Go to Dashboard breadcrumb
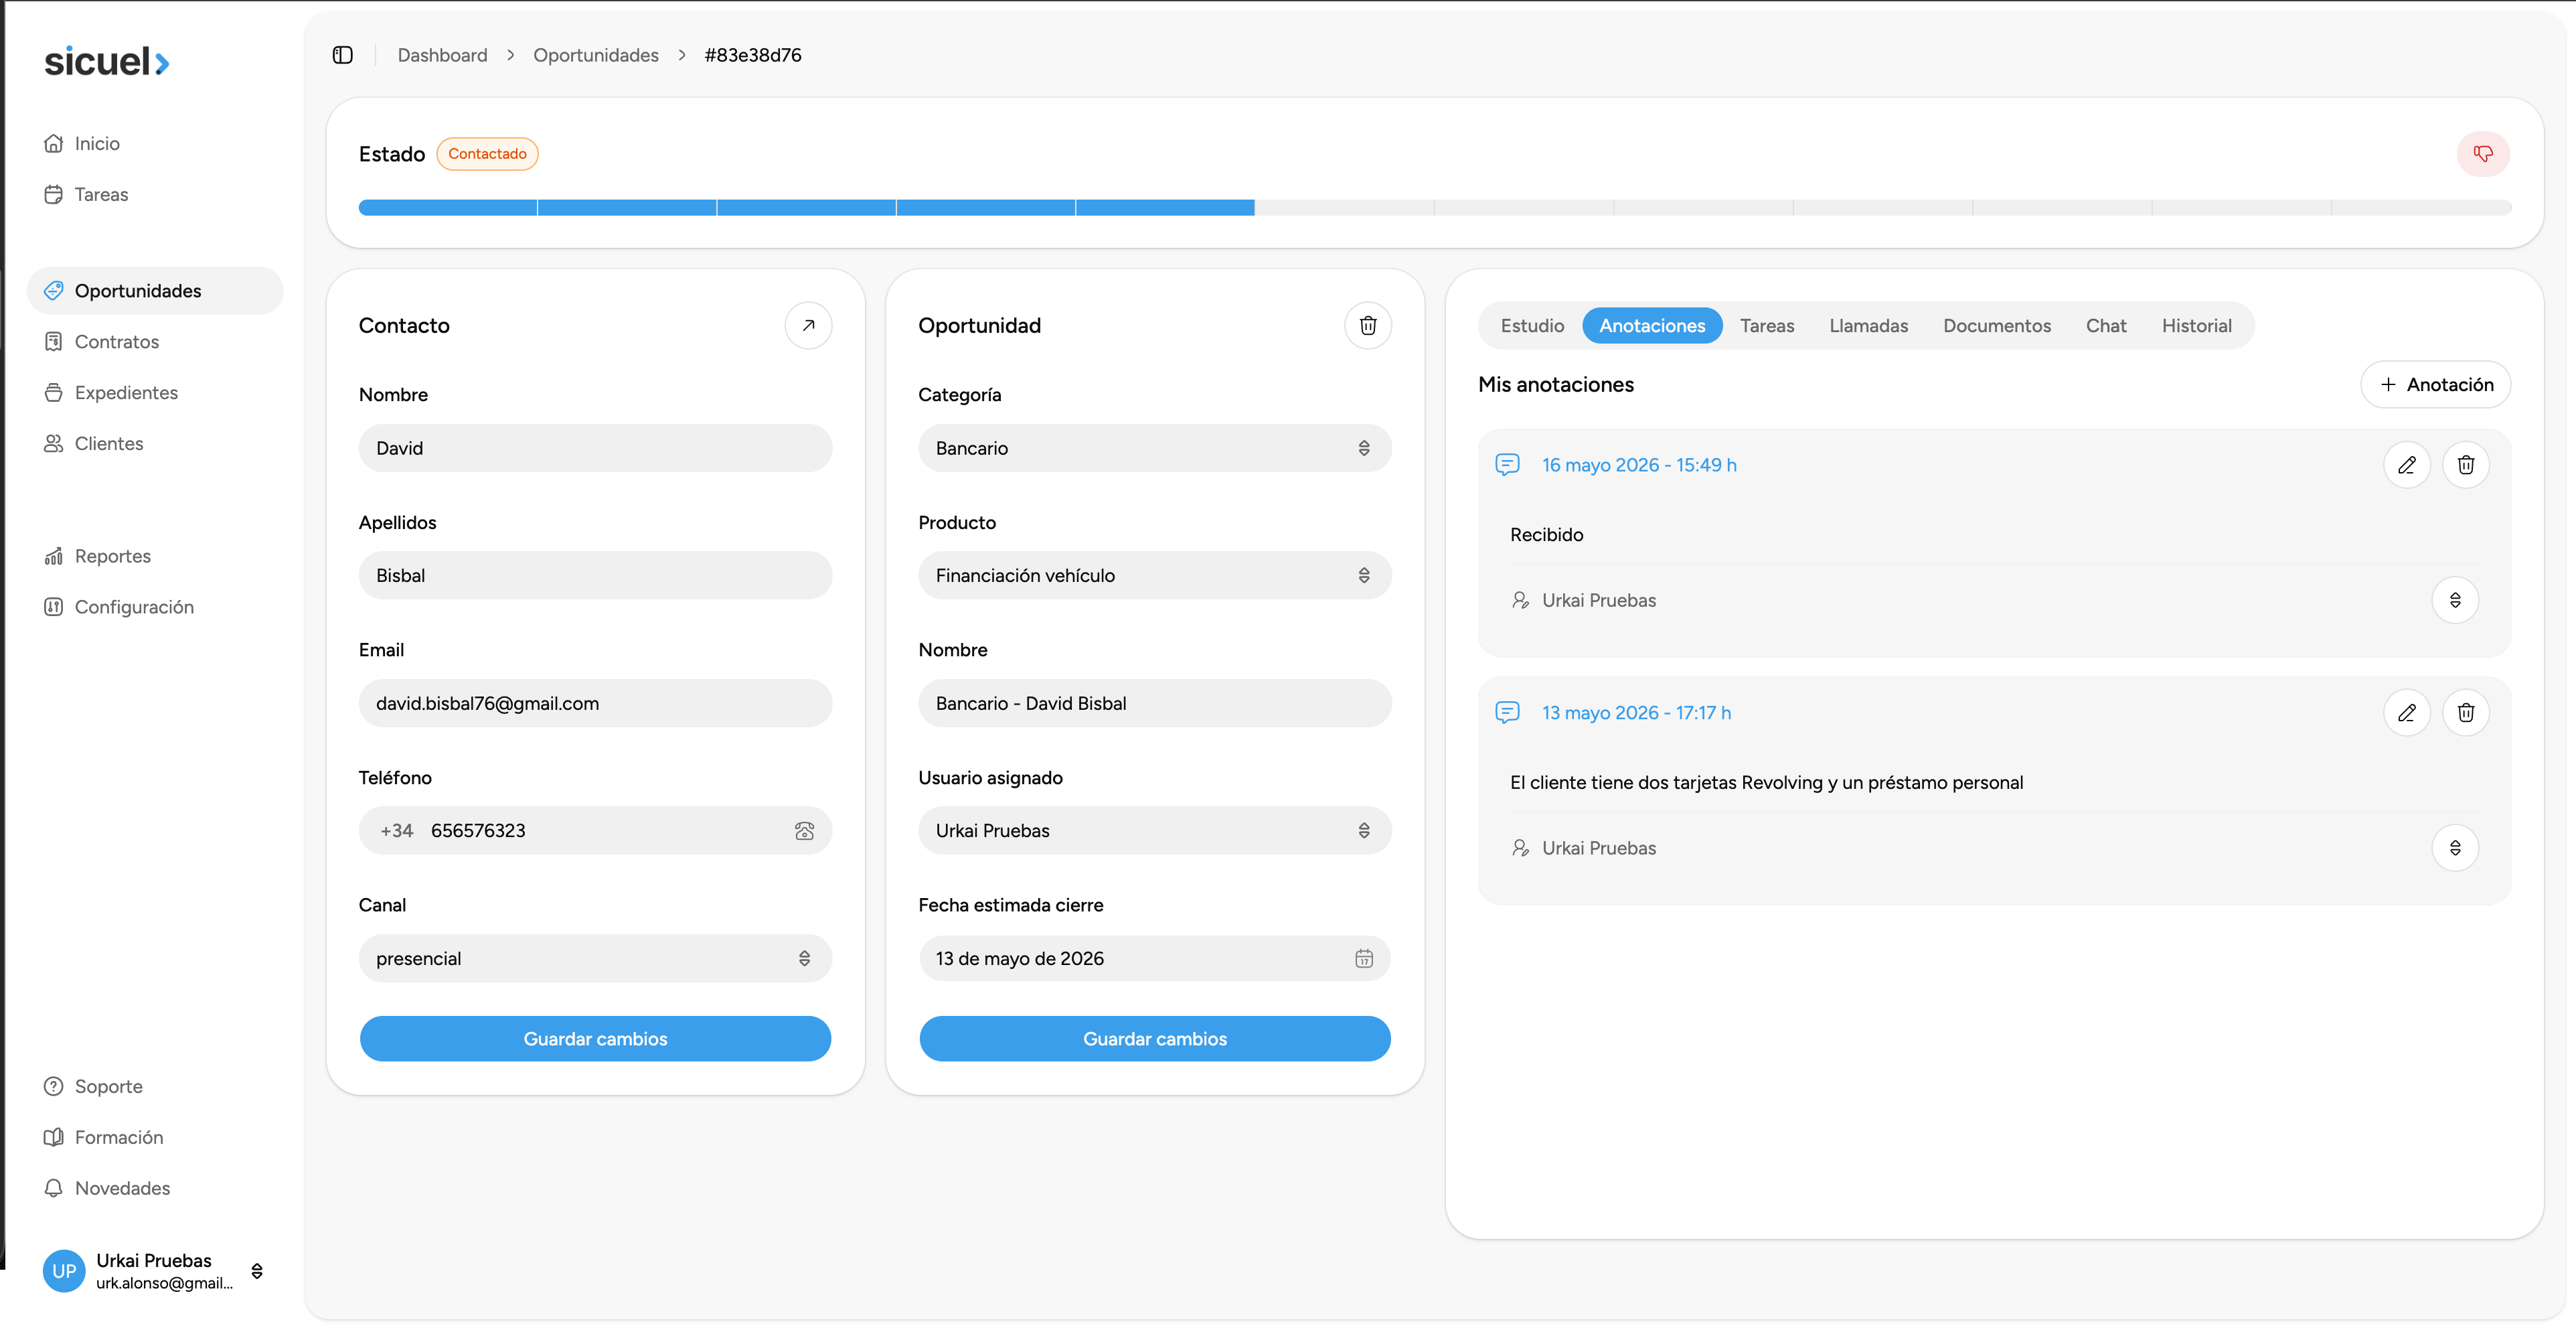 [x=442, y=55]
